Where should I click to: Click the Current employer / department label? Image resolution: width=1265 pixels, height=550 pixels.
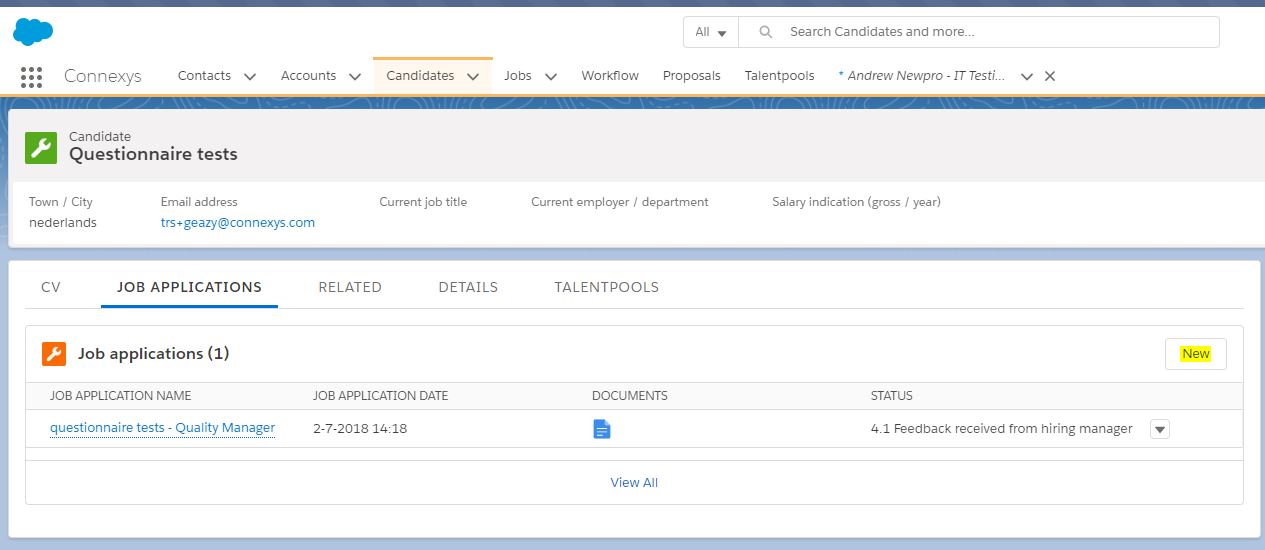620,202
